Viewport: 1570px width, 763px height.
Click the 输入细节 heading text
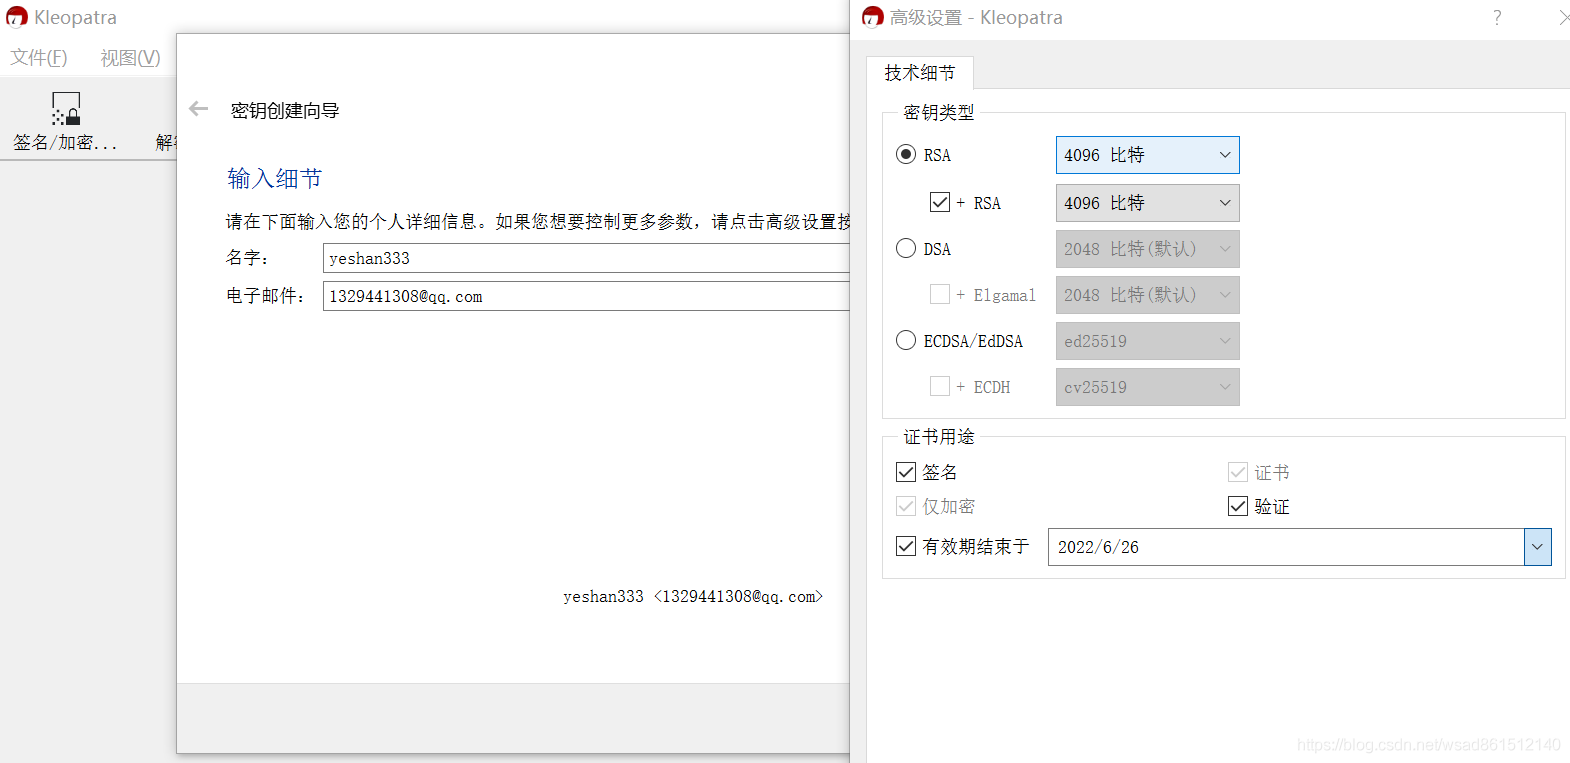(x=275, y=179)
